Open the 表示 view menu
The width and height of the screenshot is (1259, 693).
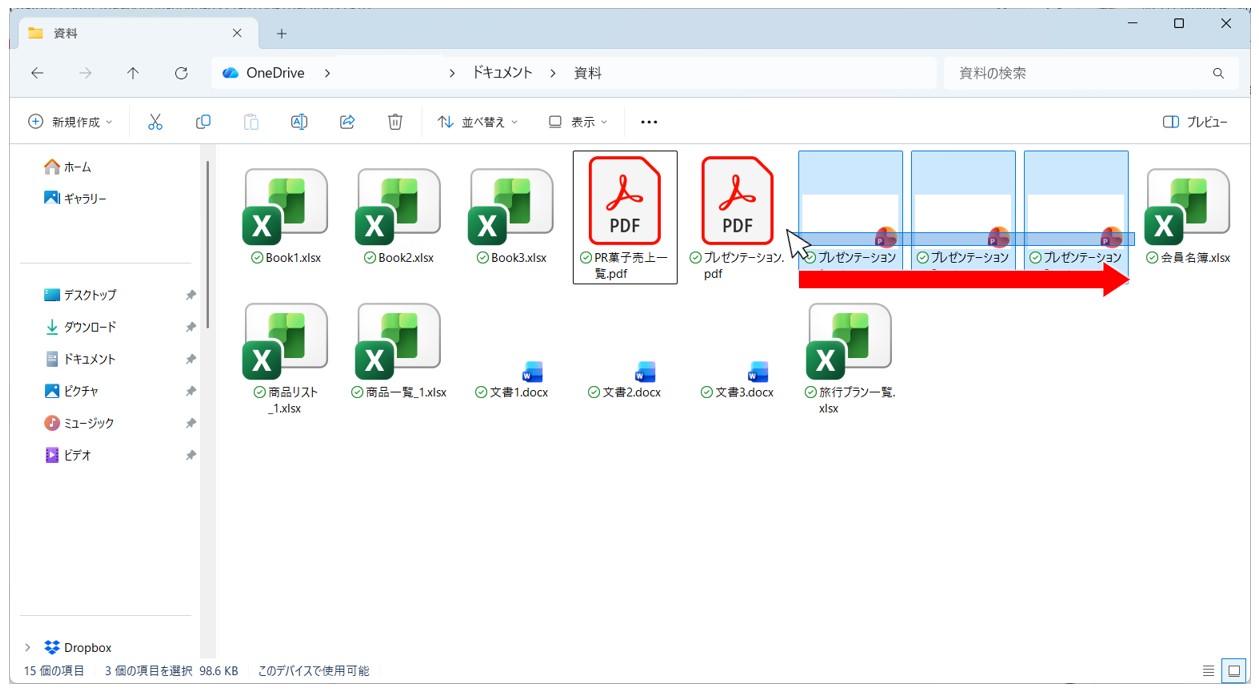(x=578, y=122)
